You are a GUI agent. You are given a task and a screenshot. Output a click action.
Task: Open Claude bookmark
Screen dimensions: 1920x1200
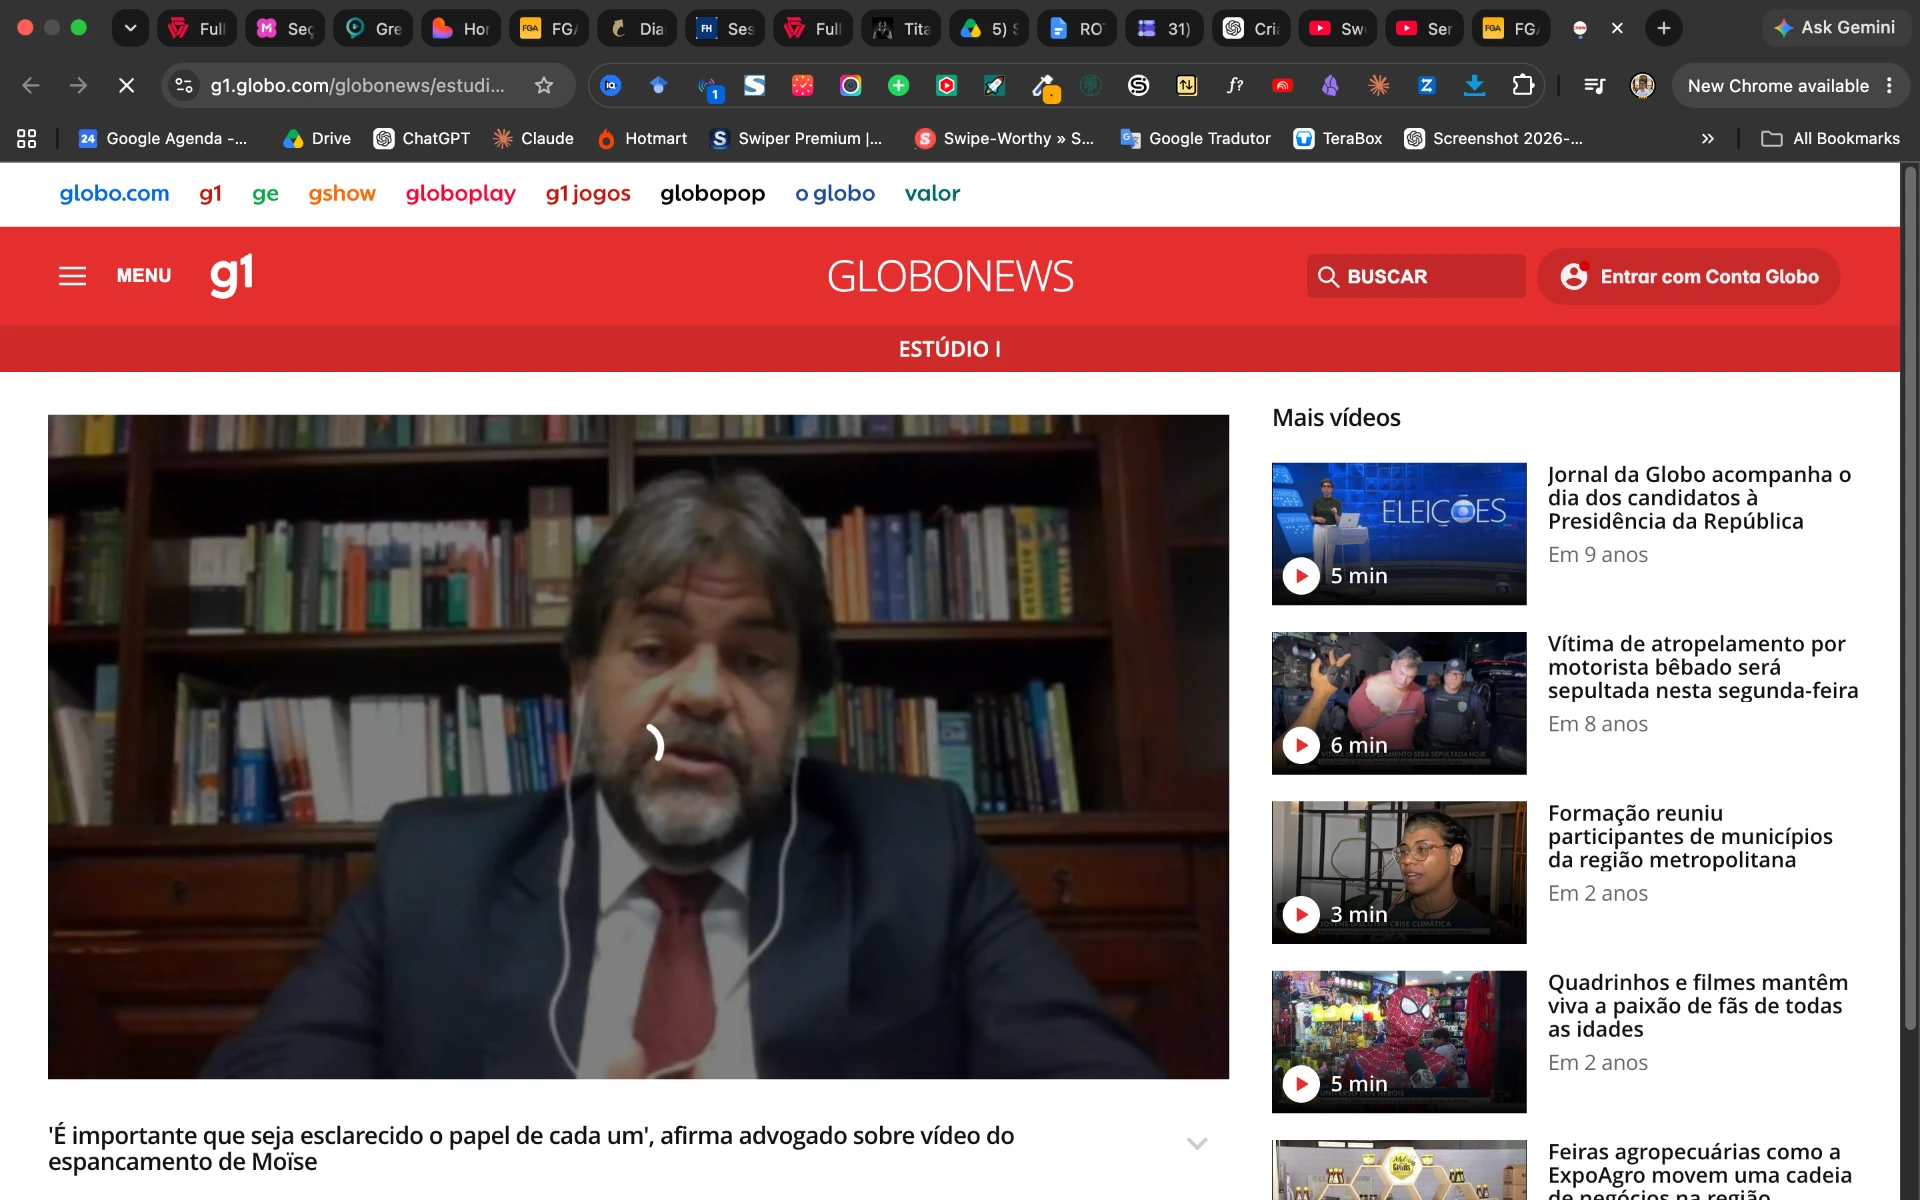point(533,139)
